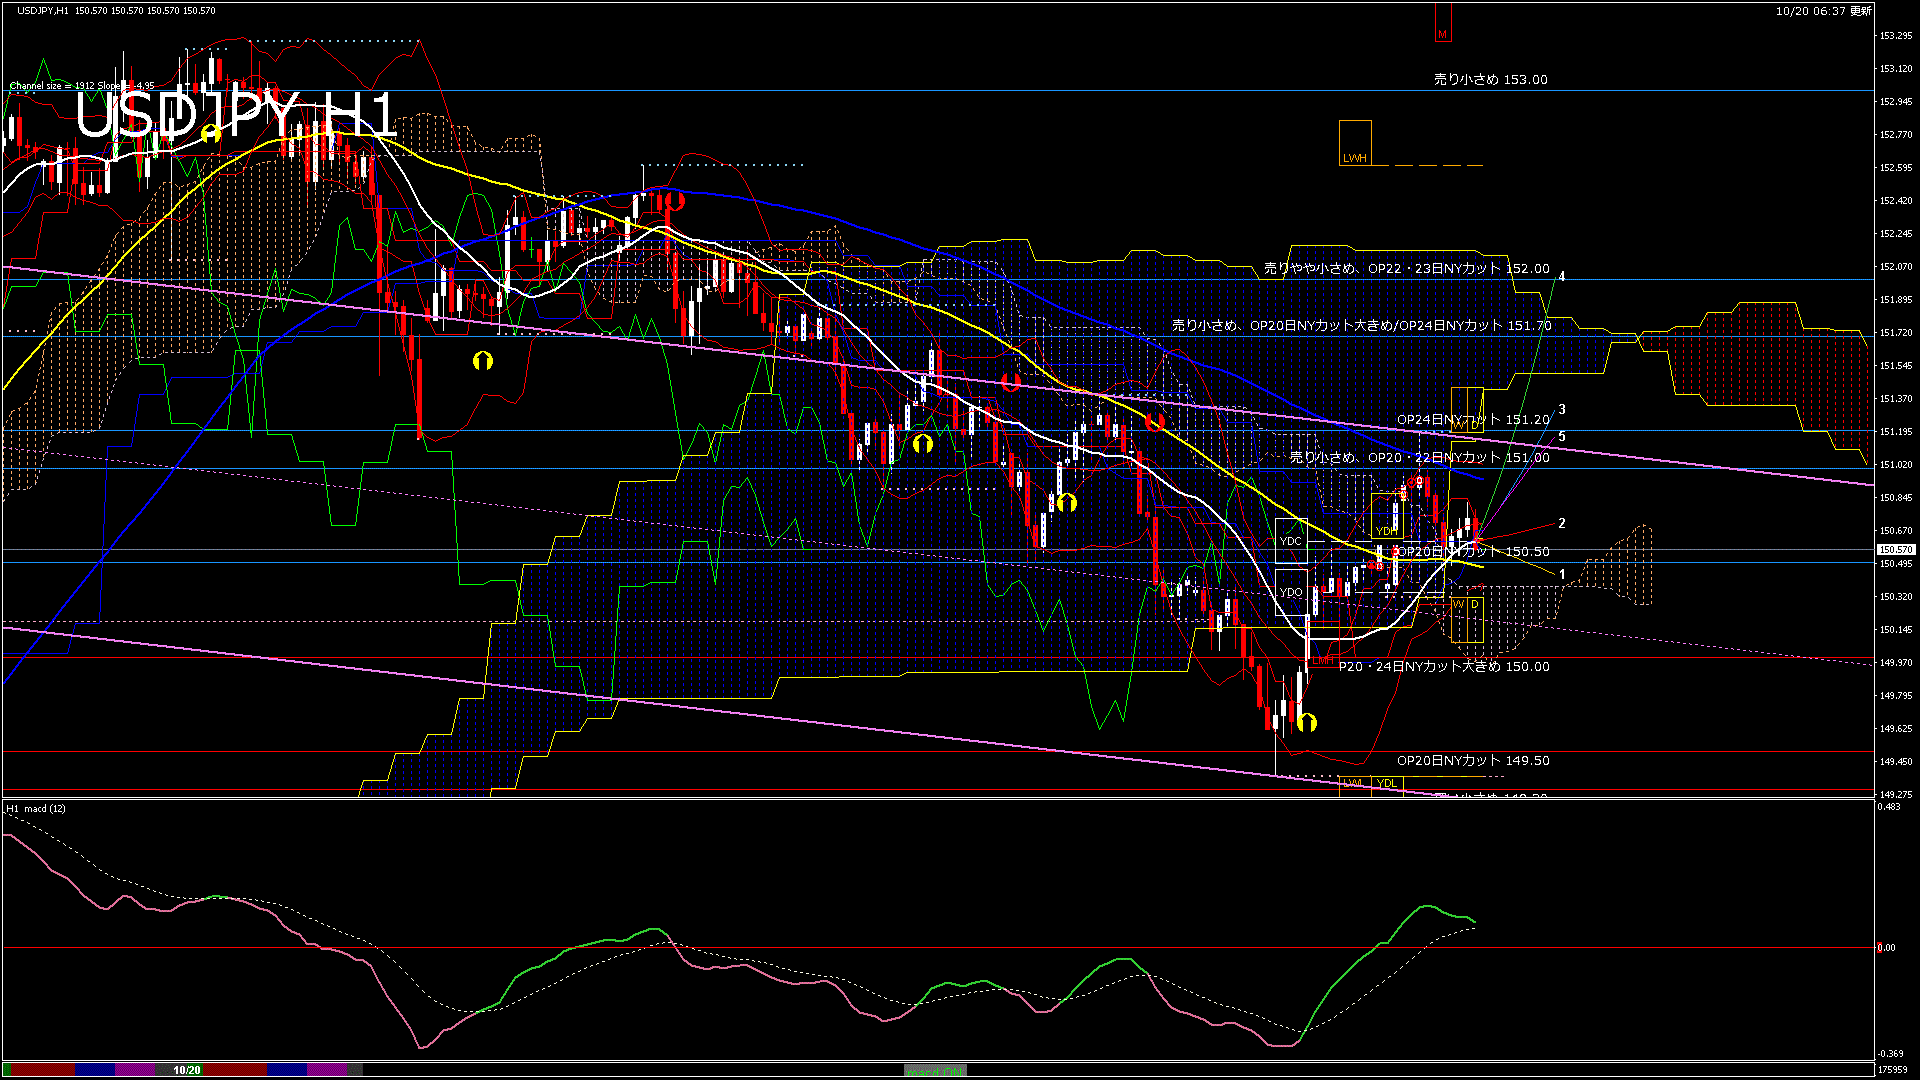1920x1080 pixels.
Task: Select the 売り小さめ 153.00 level label
Action: coord(1490,80)
